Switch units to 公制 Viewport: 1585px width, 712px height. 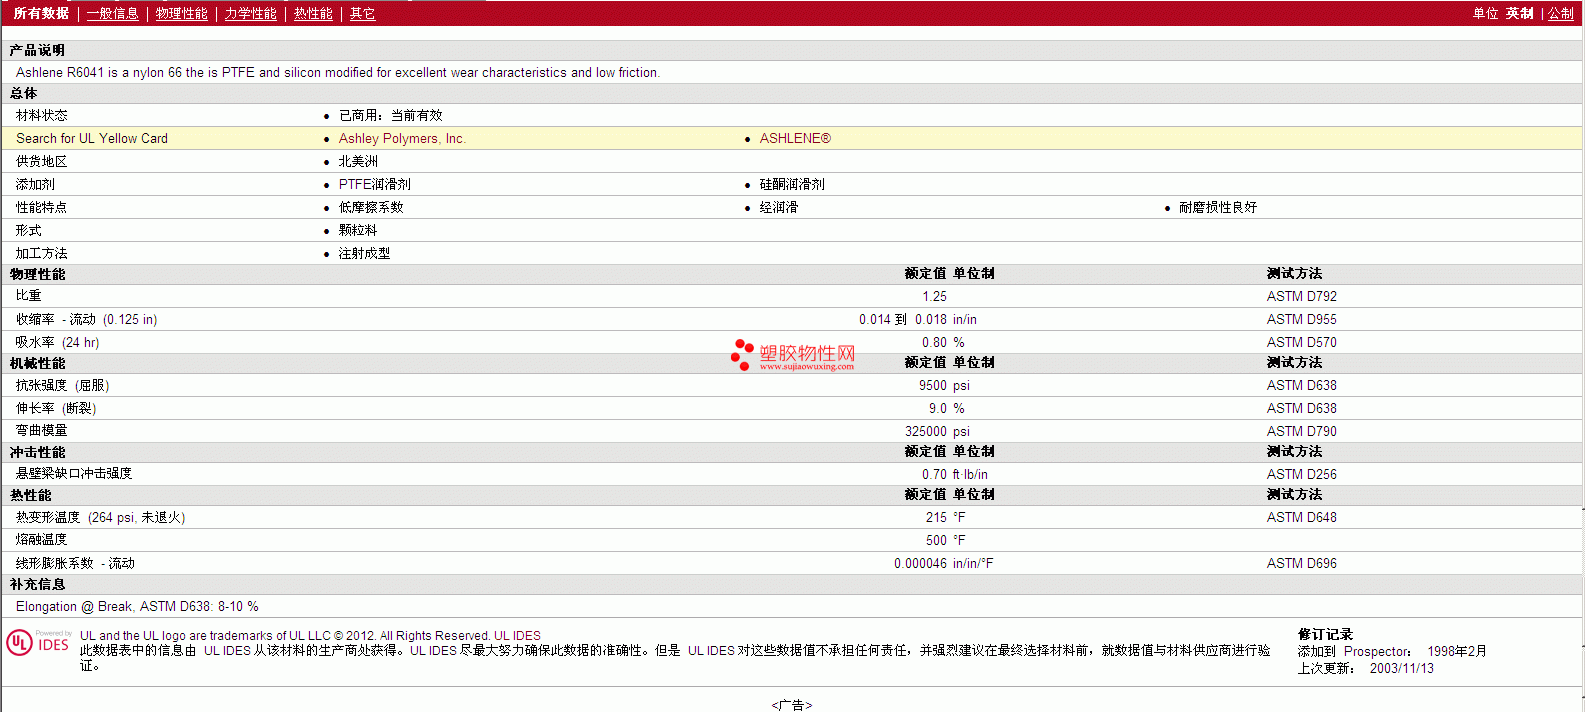point(1561,14)
